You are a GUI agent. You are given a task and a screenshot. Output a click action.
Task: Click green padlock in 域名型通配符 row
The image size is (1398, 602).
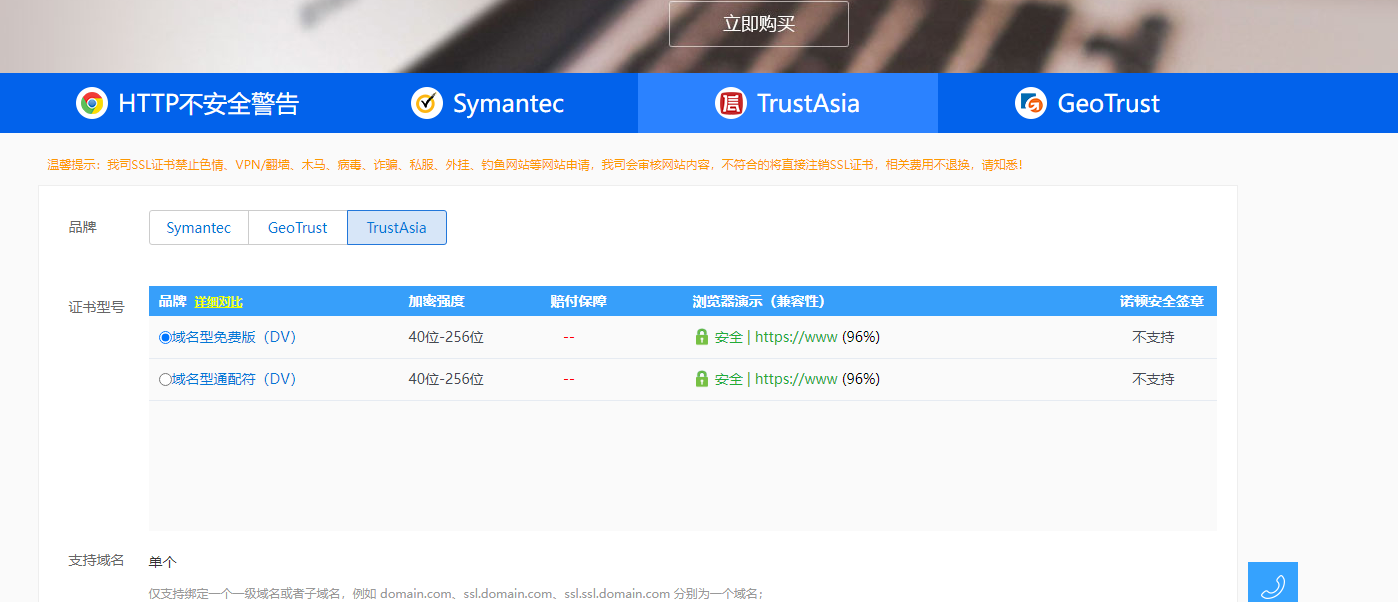(x=701, y=379)
